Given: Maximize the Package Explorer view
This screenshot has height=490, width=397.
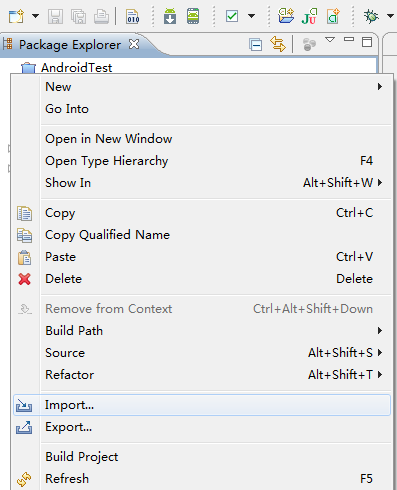Looking at the screenshot, I should tap(367, 42).
